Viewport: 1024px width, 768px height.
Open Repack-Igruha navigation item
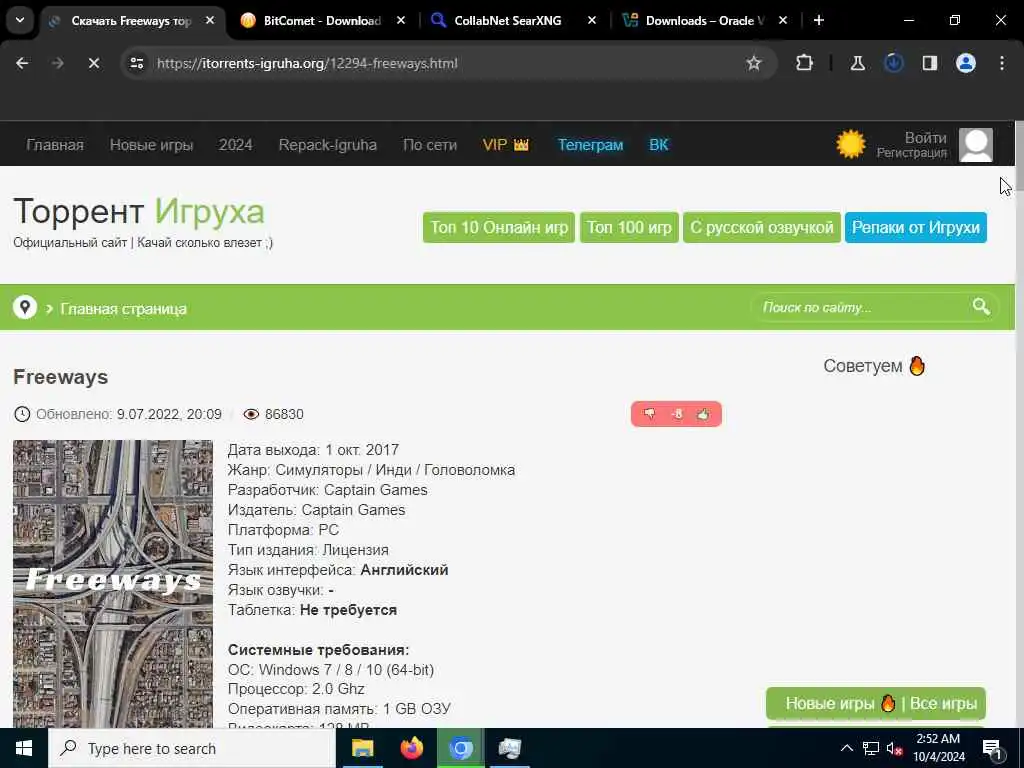pyautogui.click(x=328, y=145)
